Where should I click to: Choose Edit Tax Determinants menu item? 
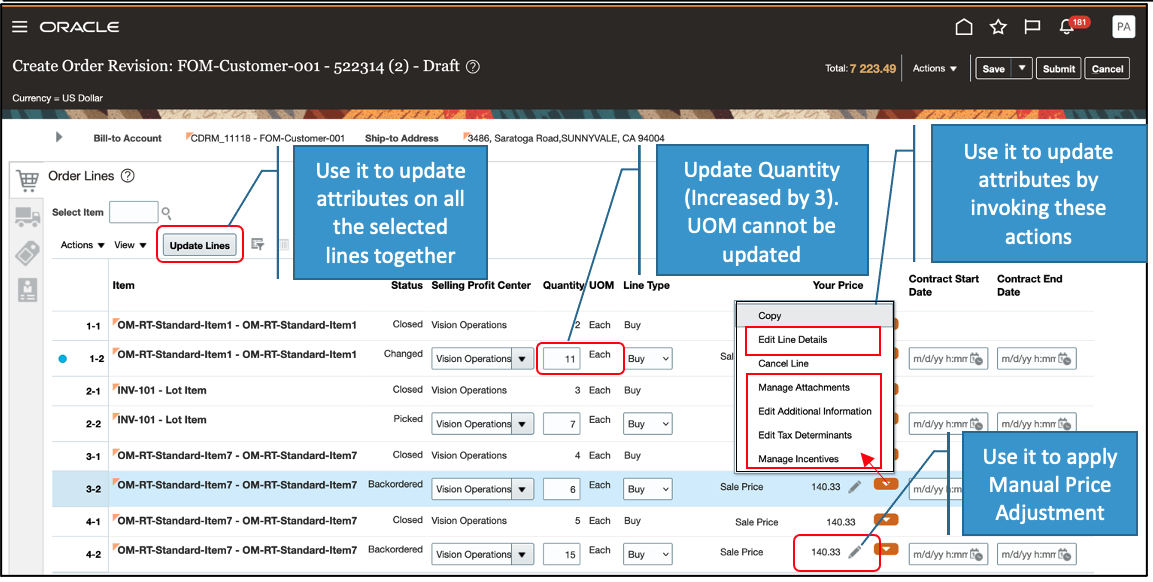click(x=804, y=435)
